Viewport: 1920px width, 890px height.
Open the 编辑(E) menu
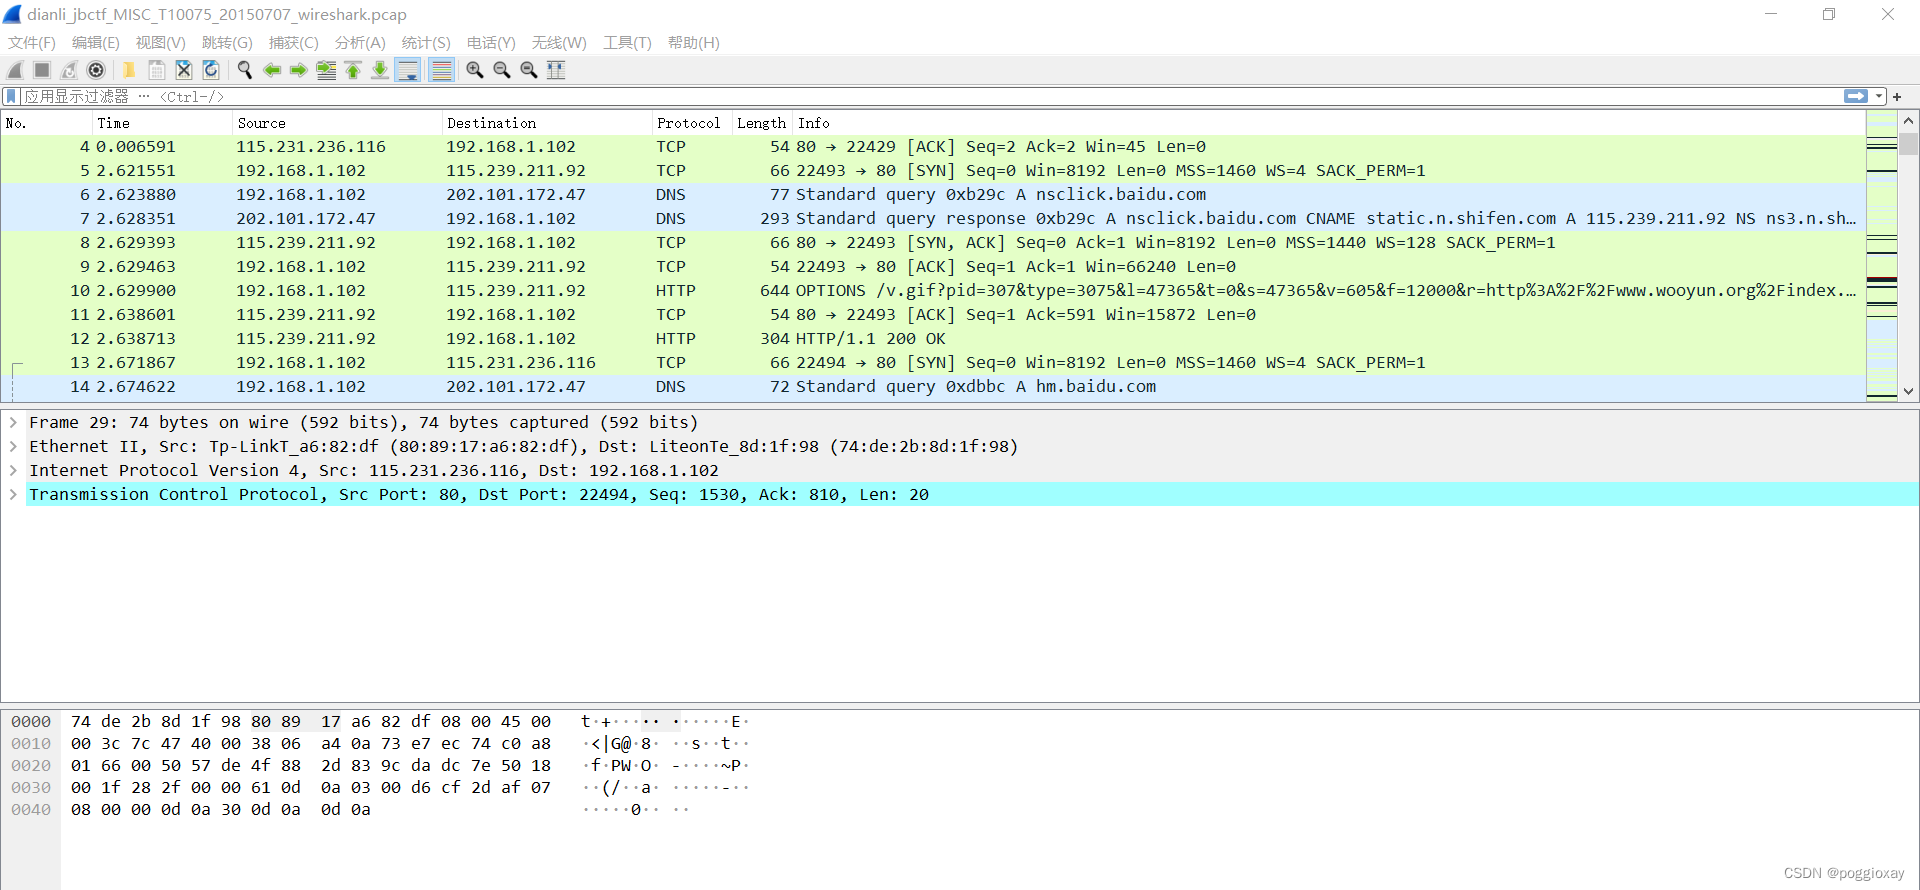(x=96, y=42)
